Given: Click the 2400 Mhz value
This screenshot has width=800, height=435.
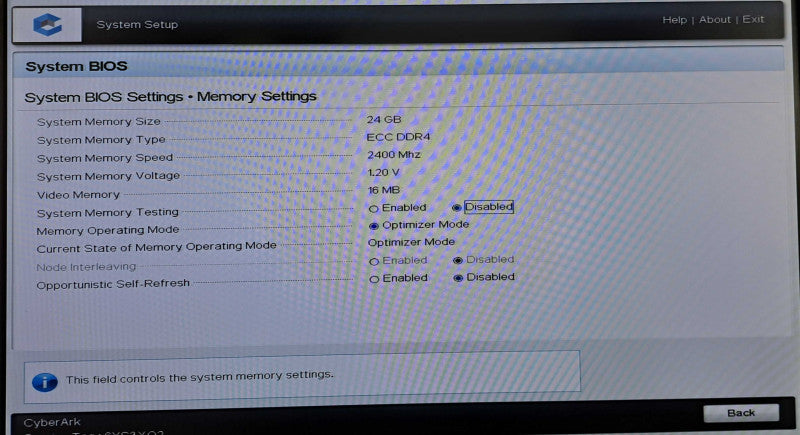Looking at the screenshot, I should 394,155.
